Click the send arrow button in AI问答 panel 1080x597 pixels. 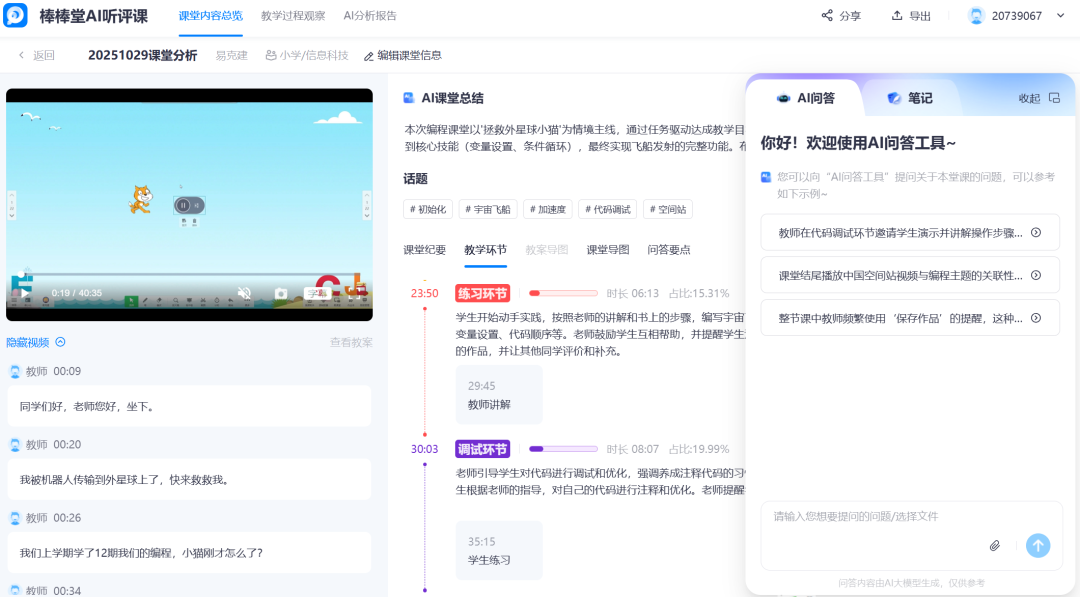click(1037, 545)
